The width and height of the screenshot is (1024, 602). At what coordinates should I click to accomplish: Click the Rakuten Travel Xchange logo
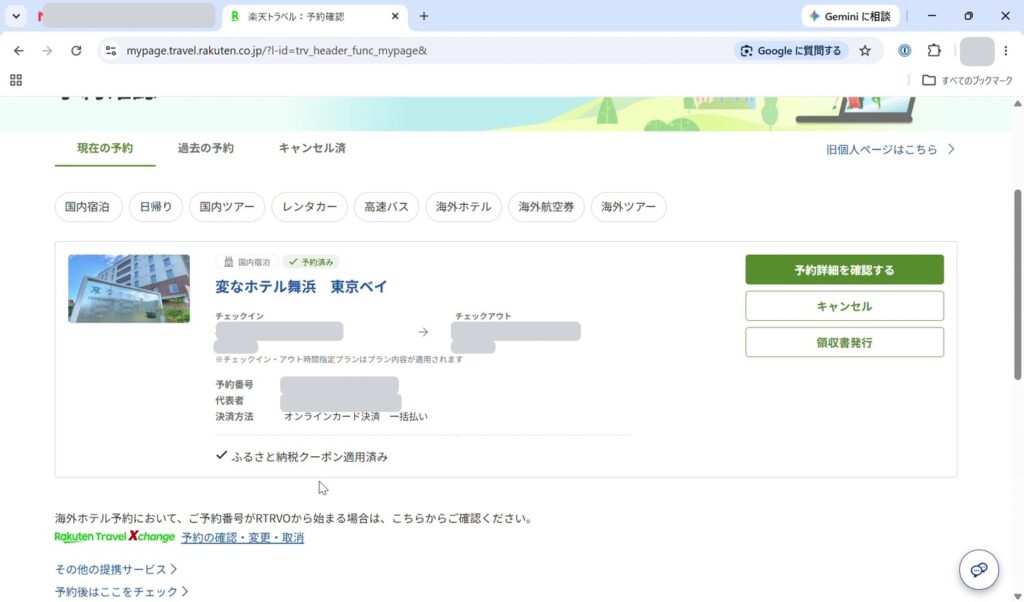[x=115, y=537]
